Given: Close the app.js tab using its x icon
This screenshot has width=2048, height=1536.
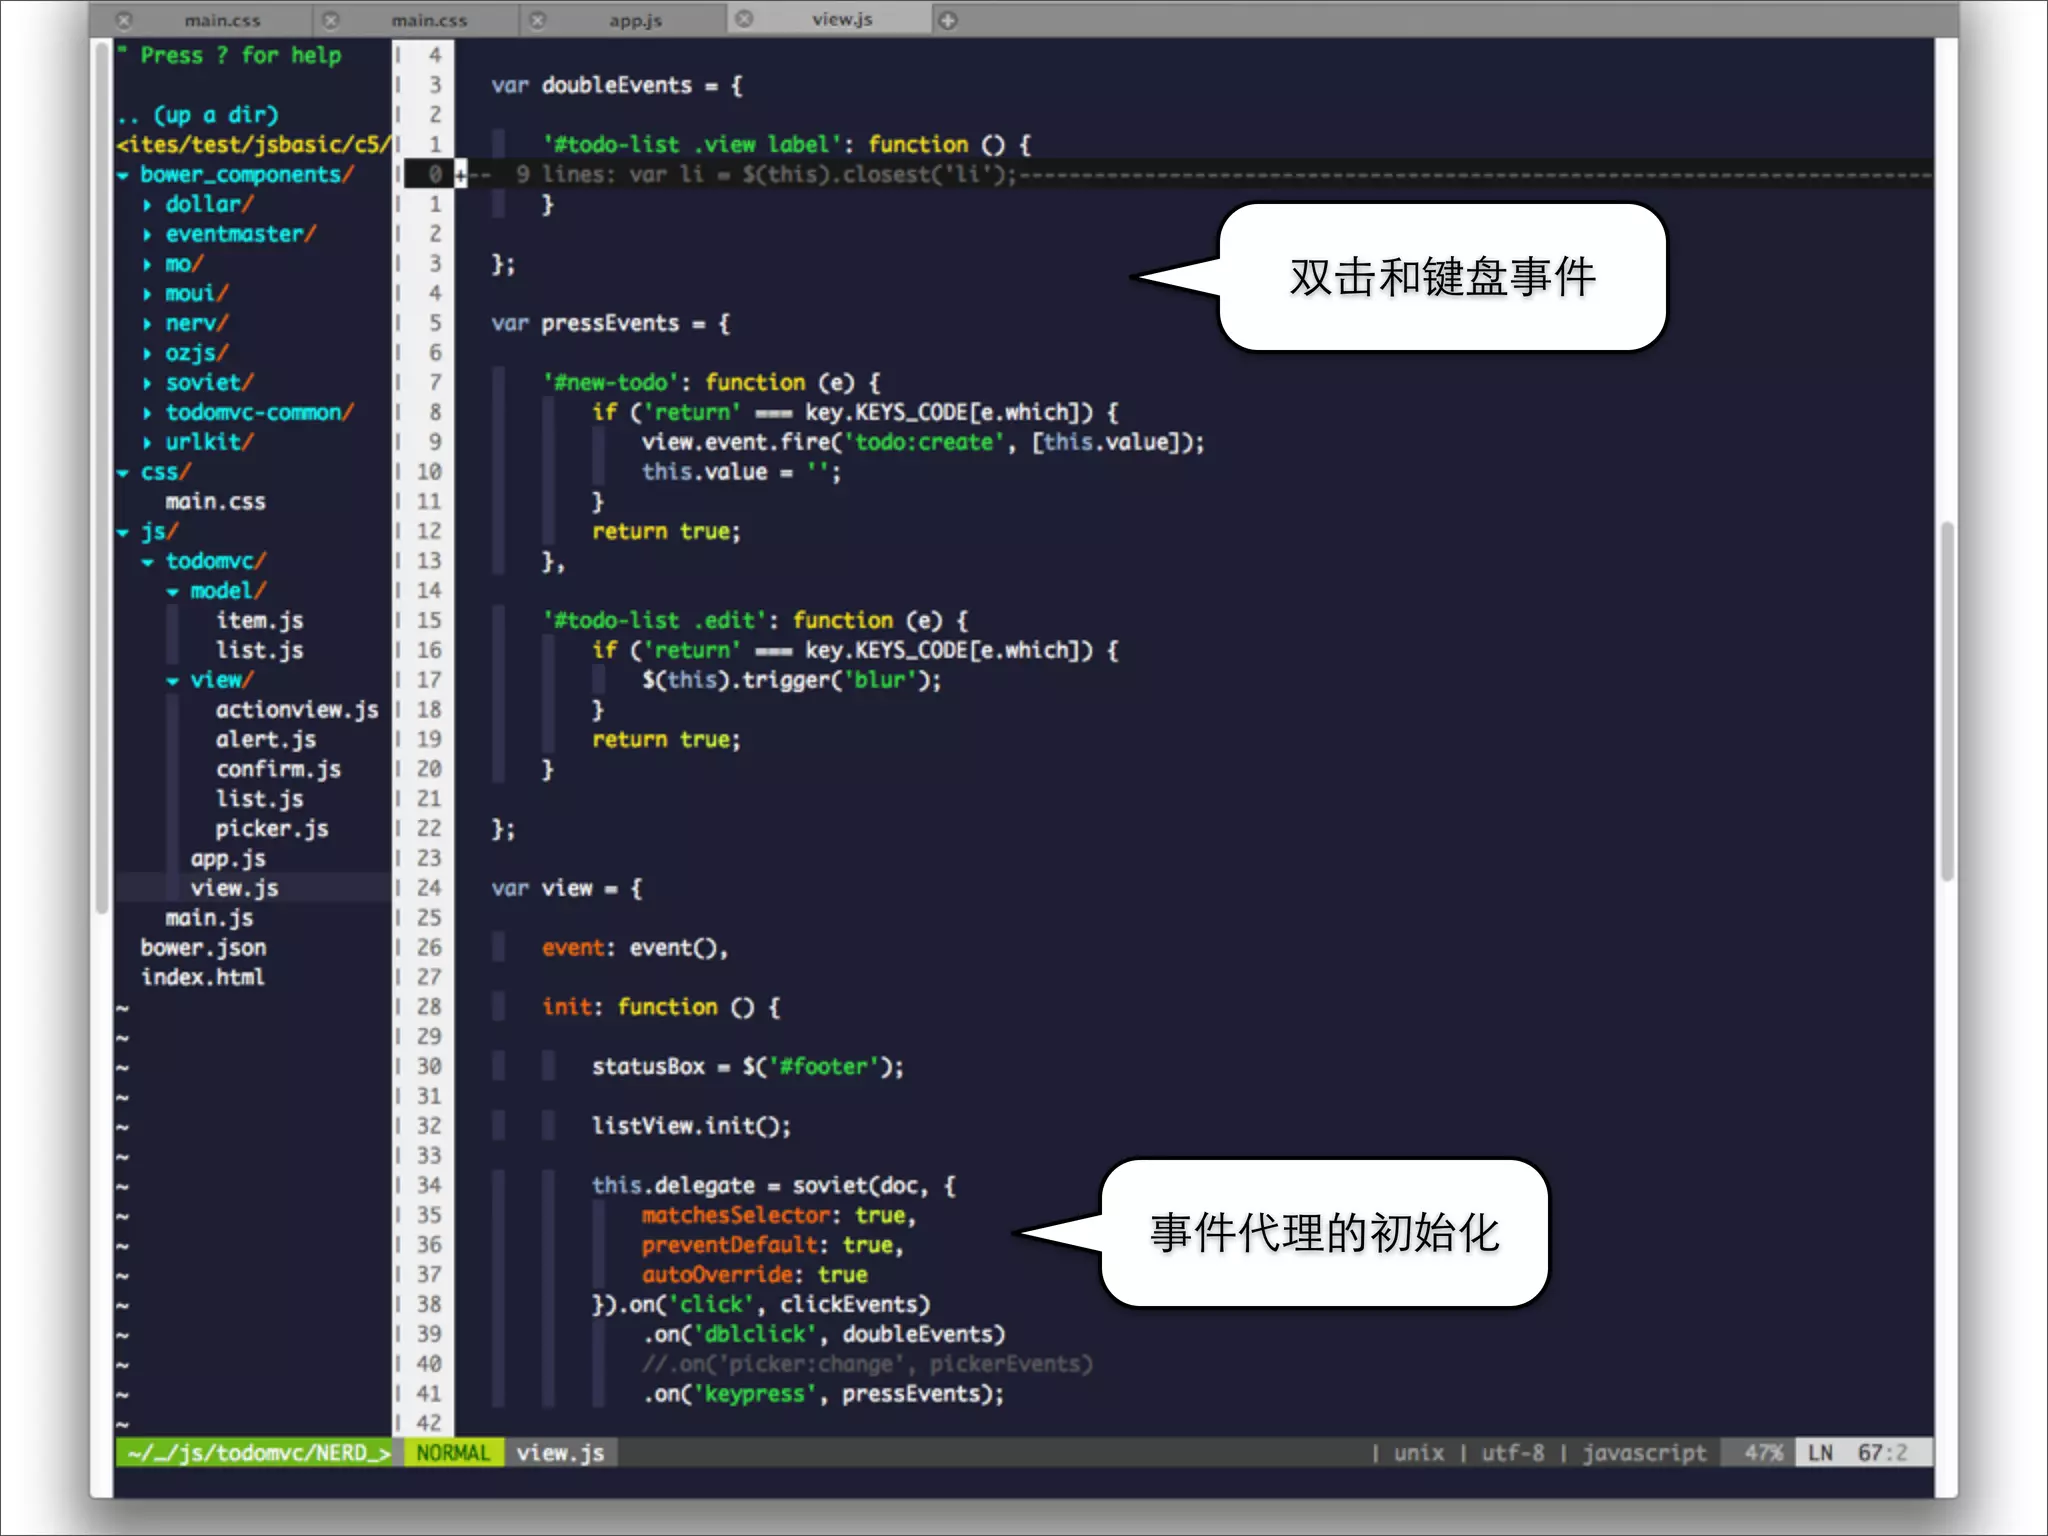Looking at the screenshot, I should tap(538, 20).
